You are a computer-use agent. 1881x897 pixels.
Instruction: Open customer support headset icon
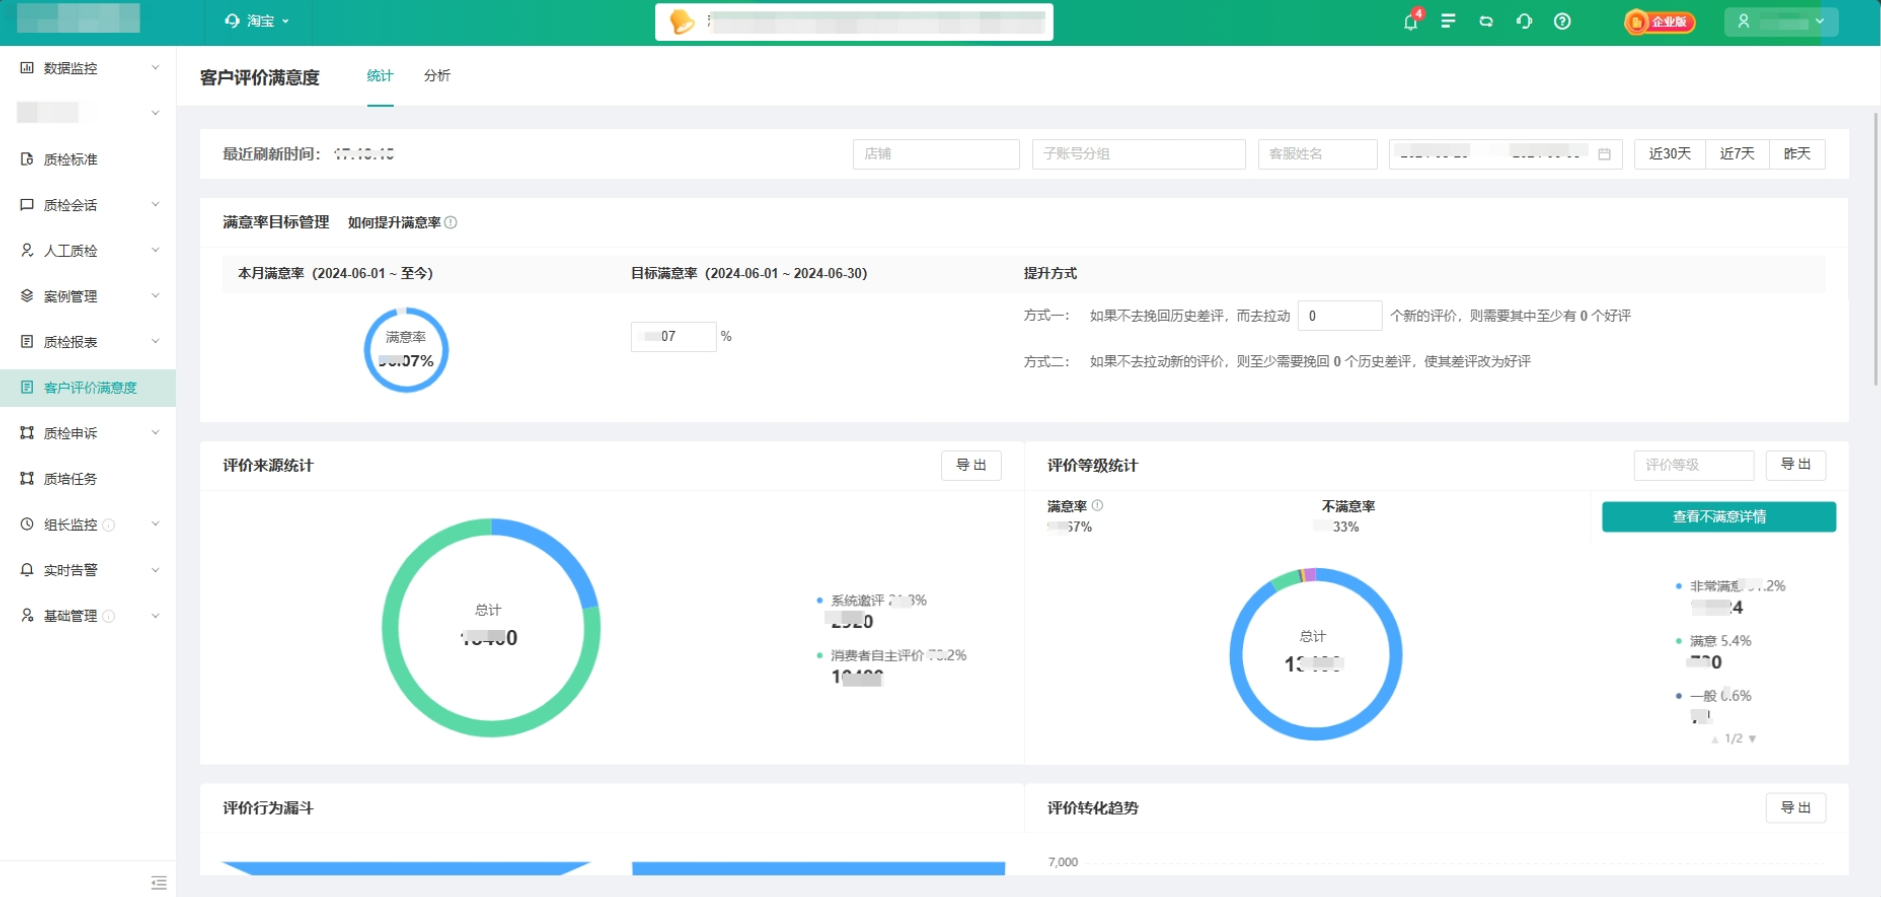pos(1524,21)
